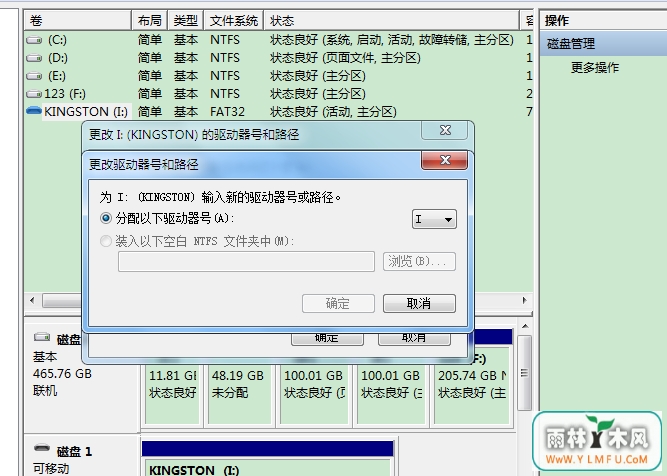The width and height of the screenshot is (667, 476).
Task: Click the status text of the (C:) row
Action: 392,40
